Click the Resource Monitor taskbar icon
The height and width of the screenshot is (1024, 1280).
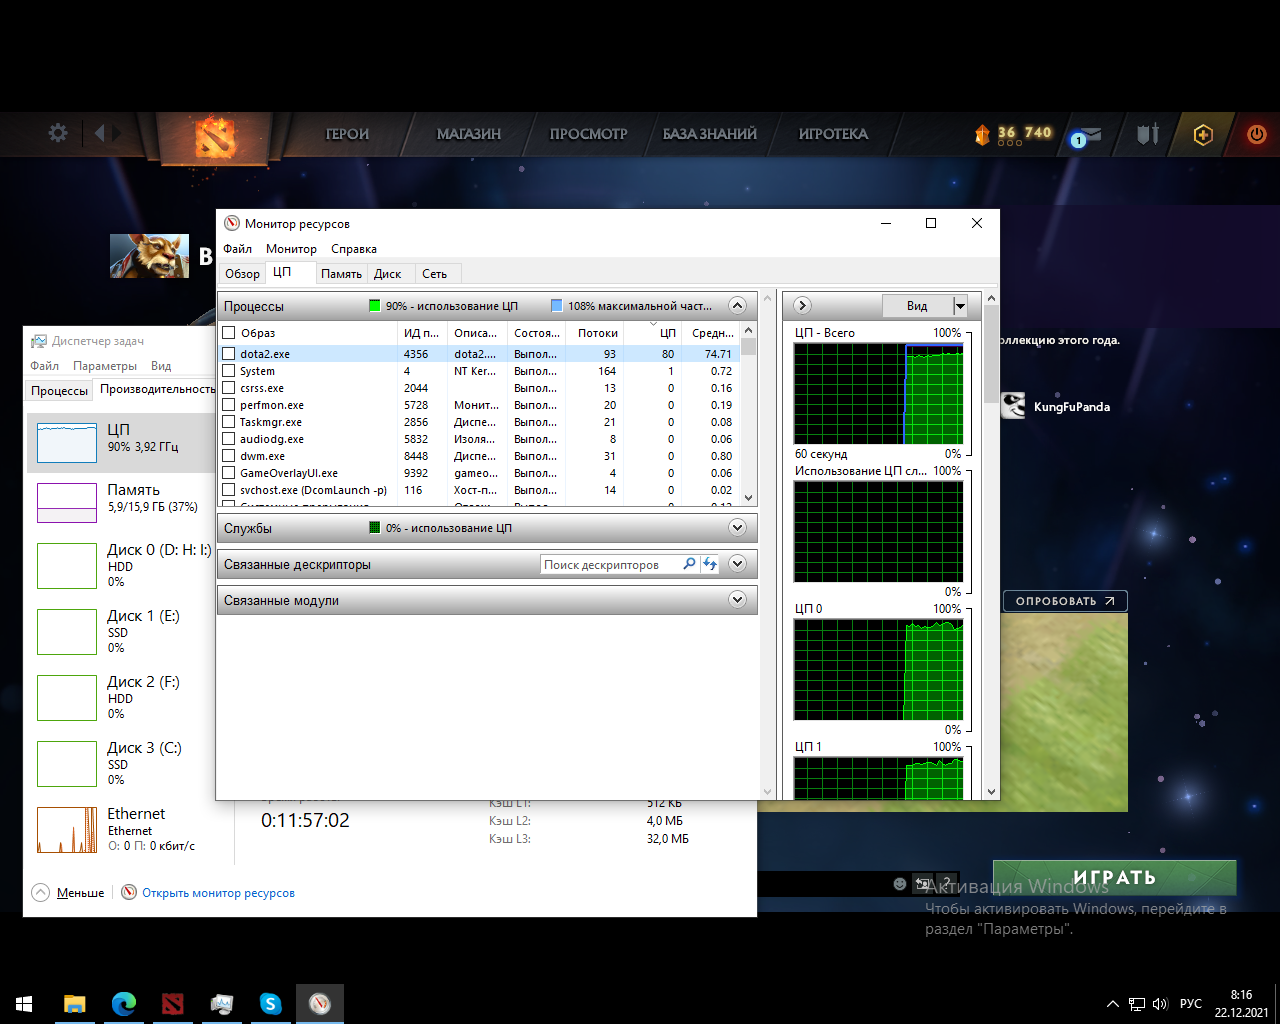click(x=320, y=1004)
